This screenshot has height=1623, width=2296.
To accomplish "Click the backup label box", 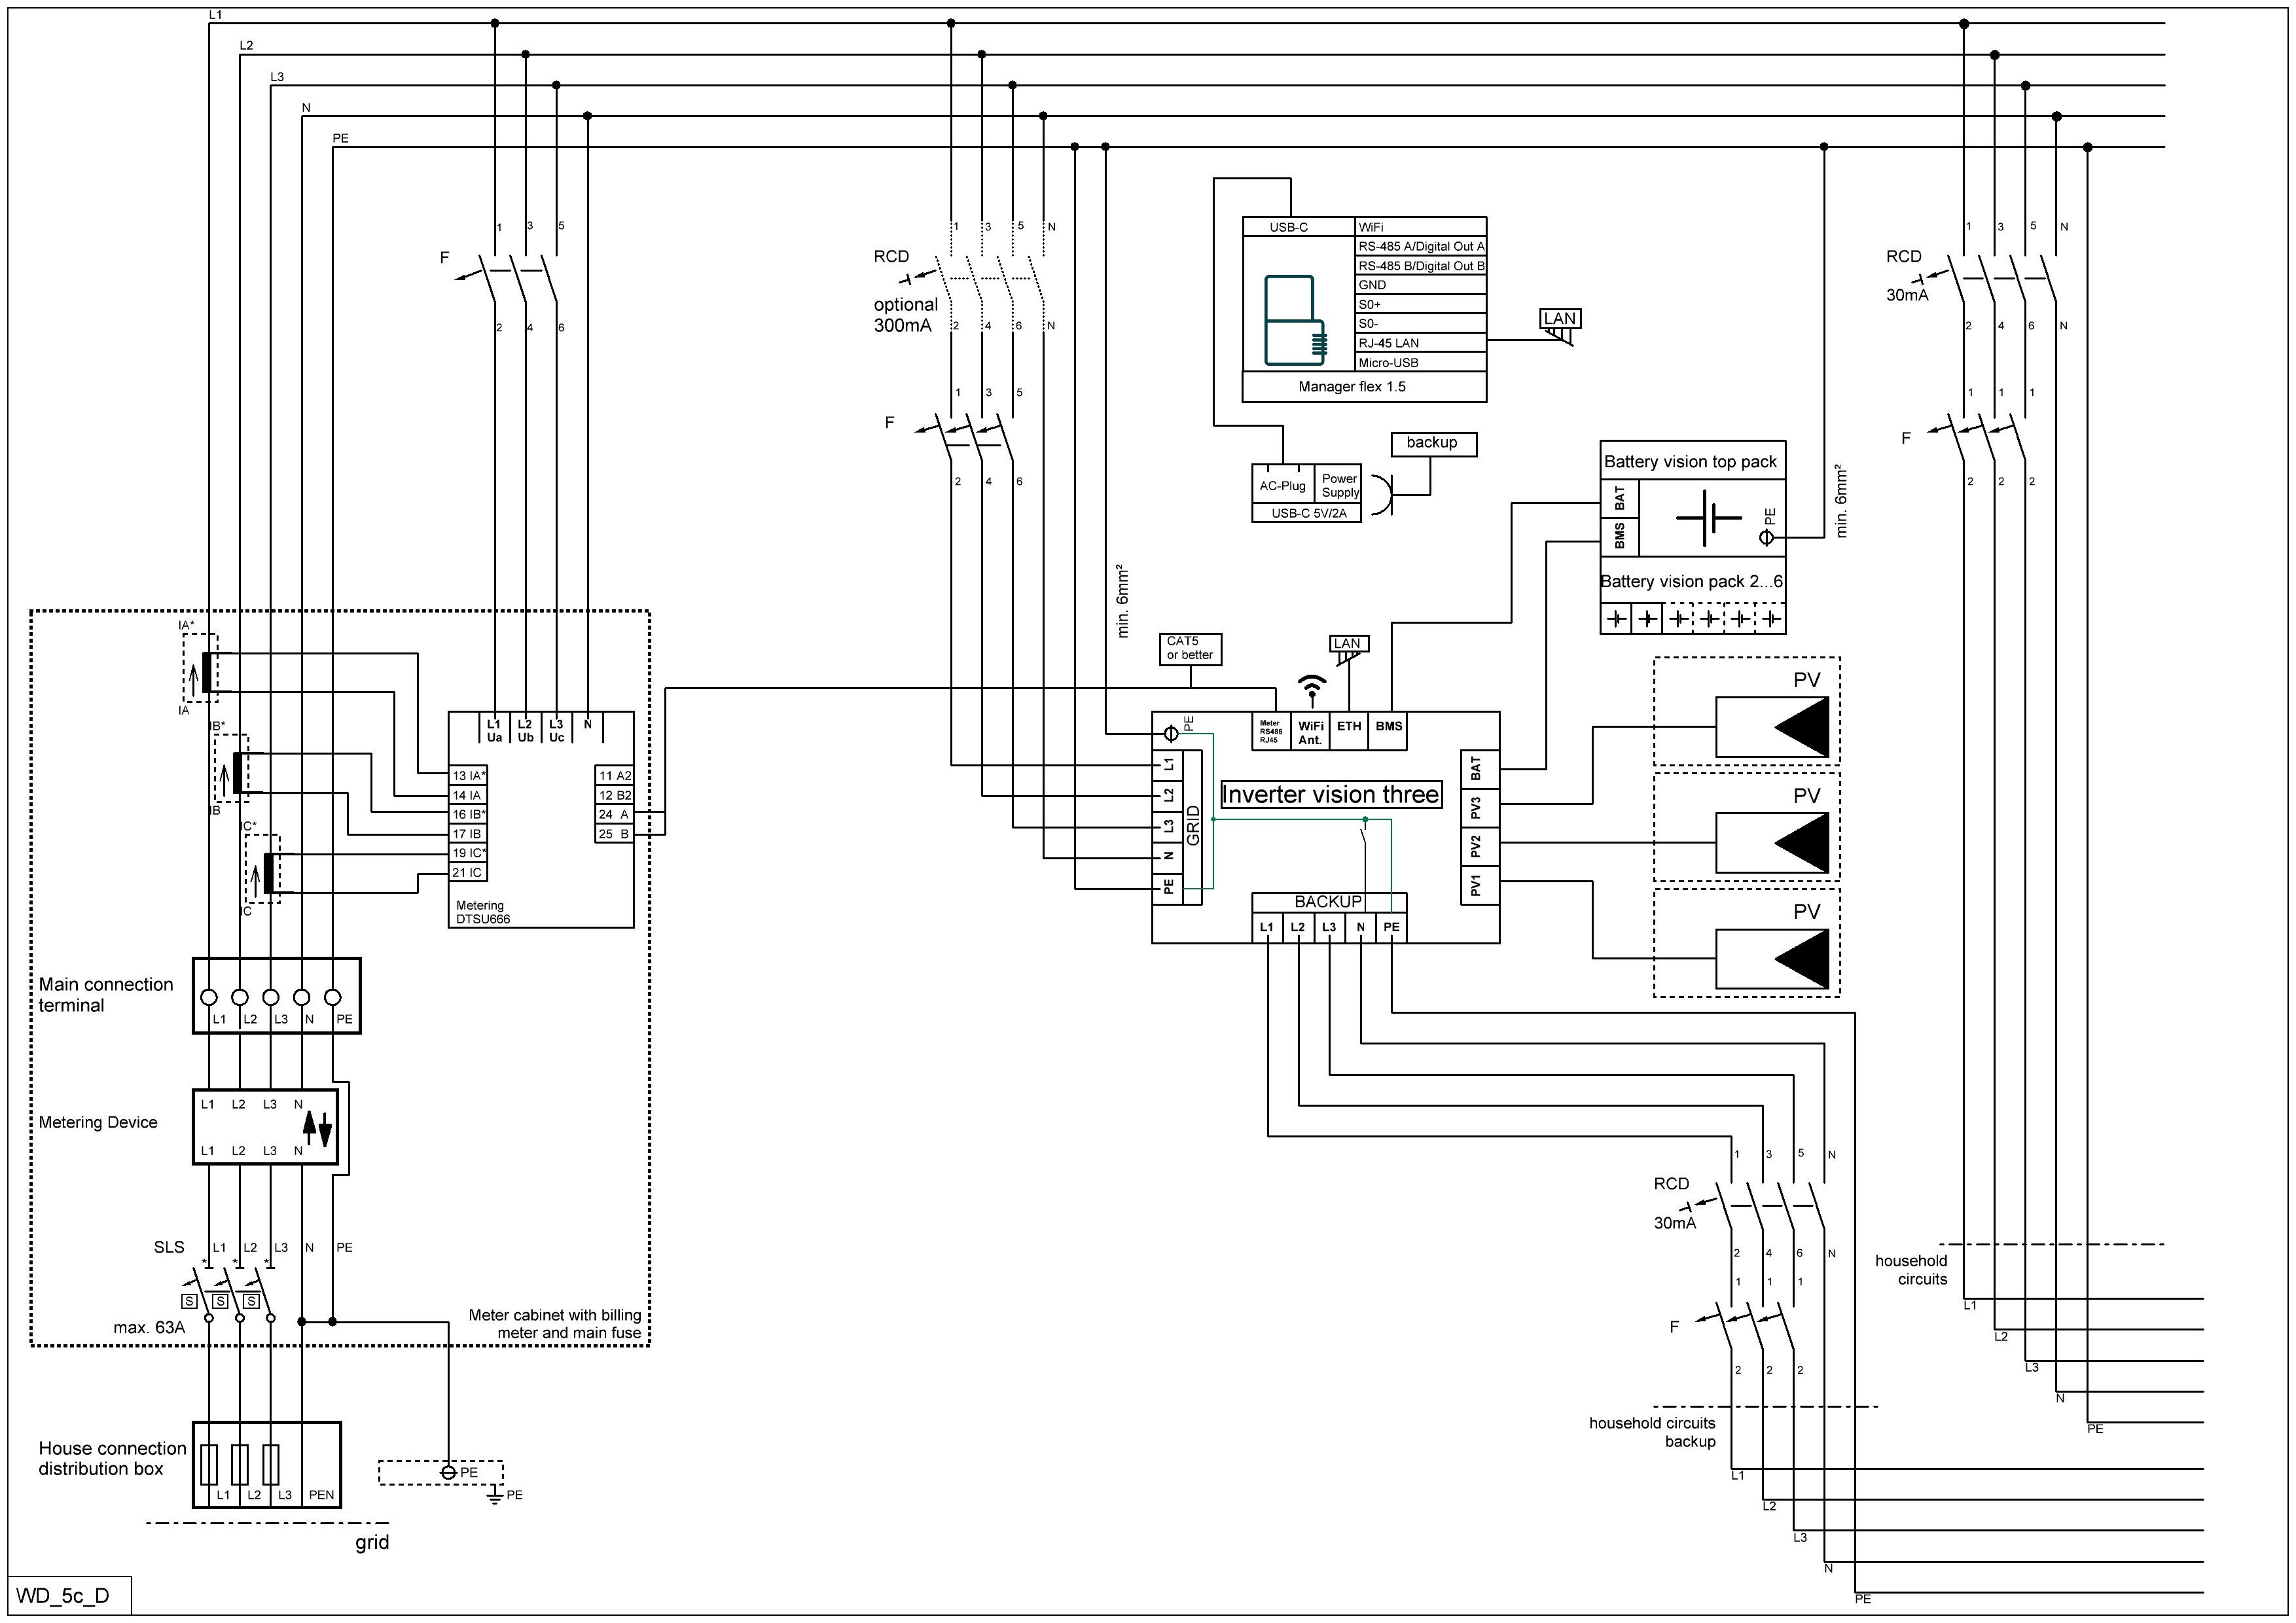I will [x=1432, y=443].
